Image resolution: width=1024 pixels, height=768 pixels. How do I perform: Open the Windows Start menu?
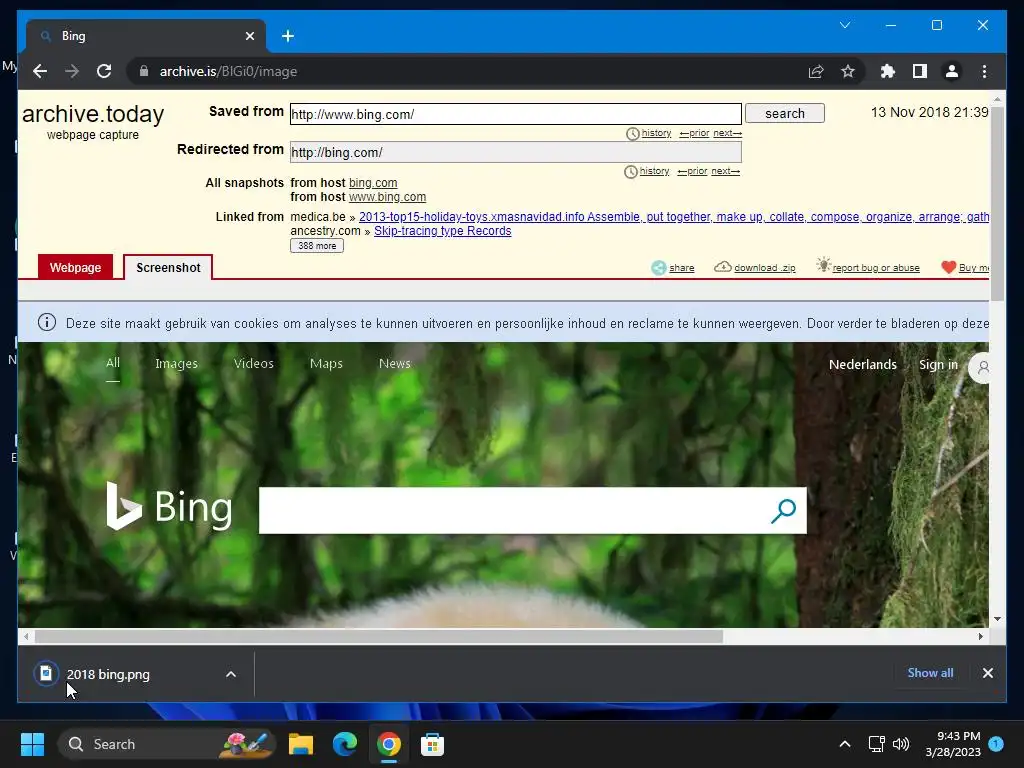[x=32, y=744]
